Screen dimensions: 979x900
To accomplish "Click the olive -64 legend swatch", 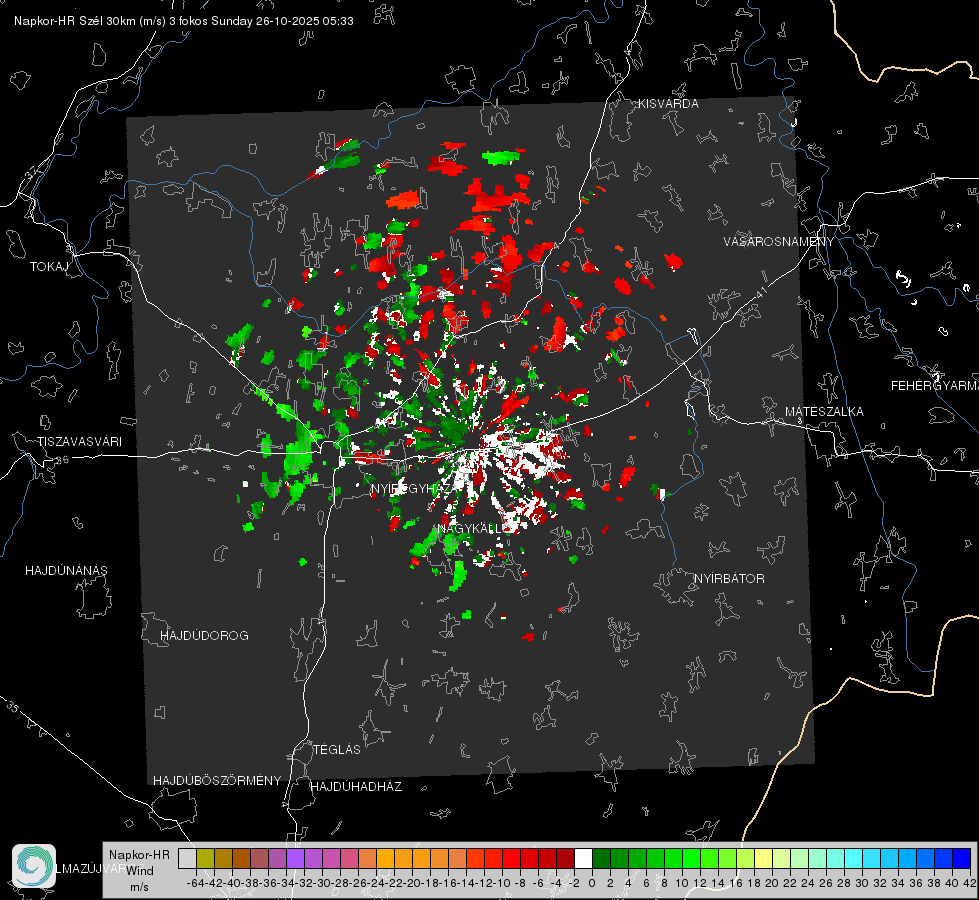I will [x=205, y=858].
